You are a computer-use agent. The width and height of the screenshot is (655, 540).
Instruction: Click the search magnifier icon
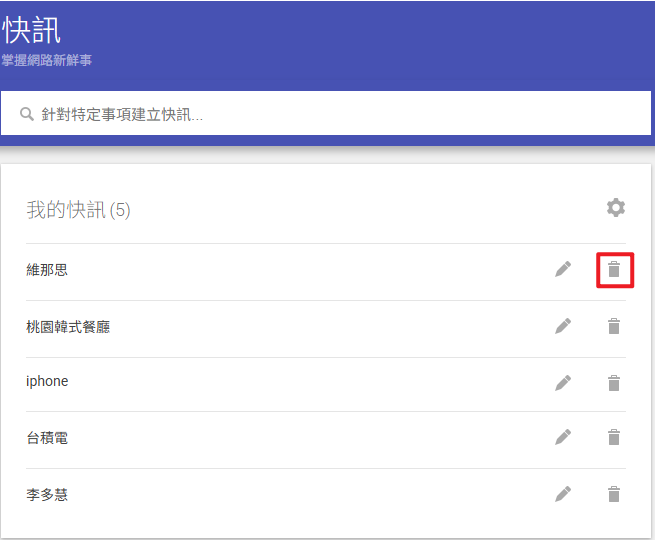click(x=27, y=115)
